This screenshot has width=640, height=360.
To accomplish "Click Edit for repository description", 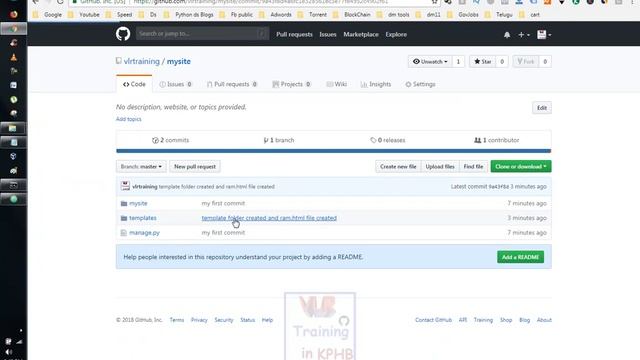I will tap(542, 108).
